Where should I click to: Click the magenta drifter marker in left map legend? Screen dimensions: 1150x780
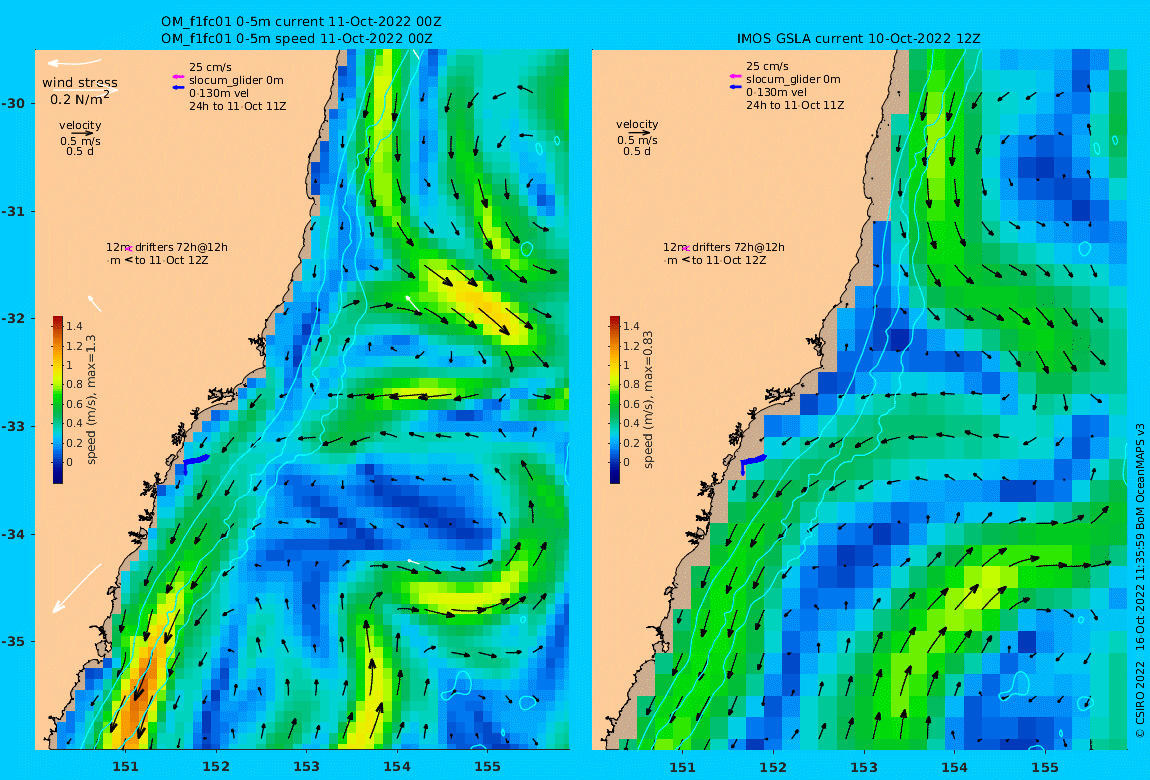(x=128, y=249)
